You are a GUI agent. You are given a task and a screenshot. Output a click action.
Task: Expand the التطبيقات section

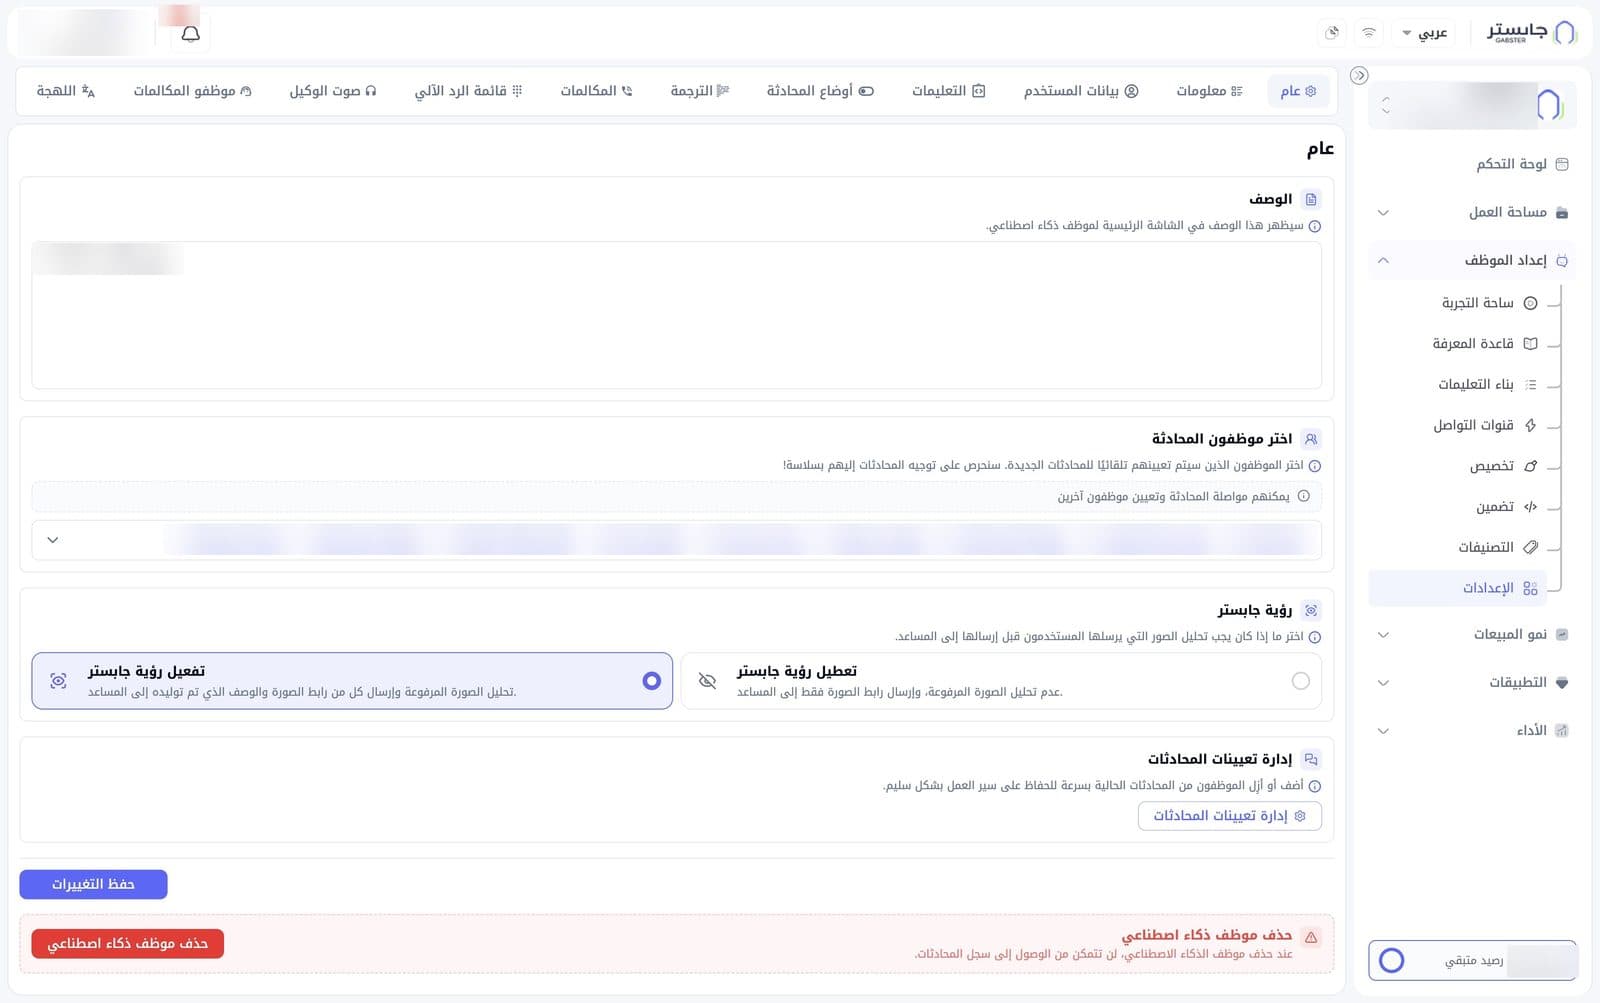(x=1472, y=682)
